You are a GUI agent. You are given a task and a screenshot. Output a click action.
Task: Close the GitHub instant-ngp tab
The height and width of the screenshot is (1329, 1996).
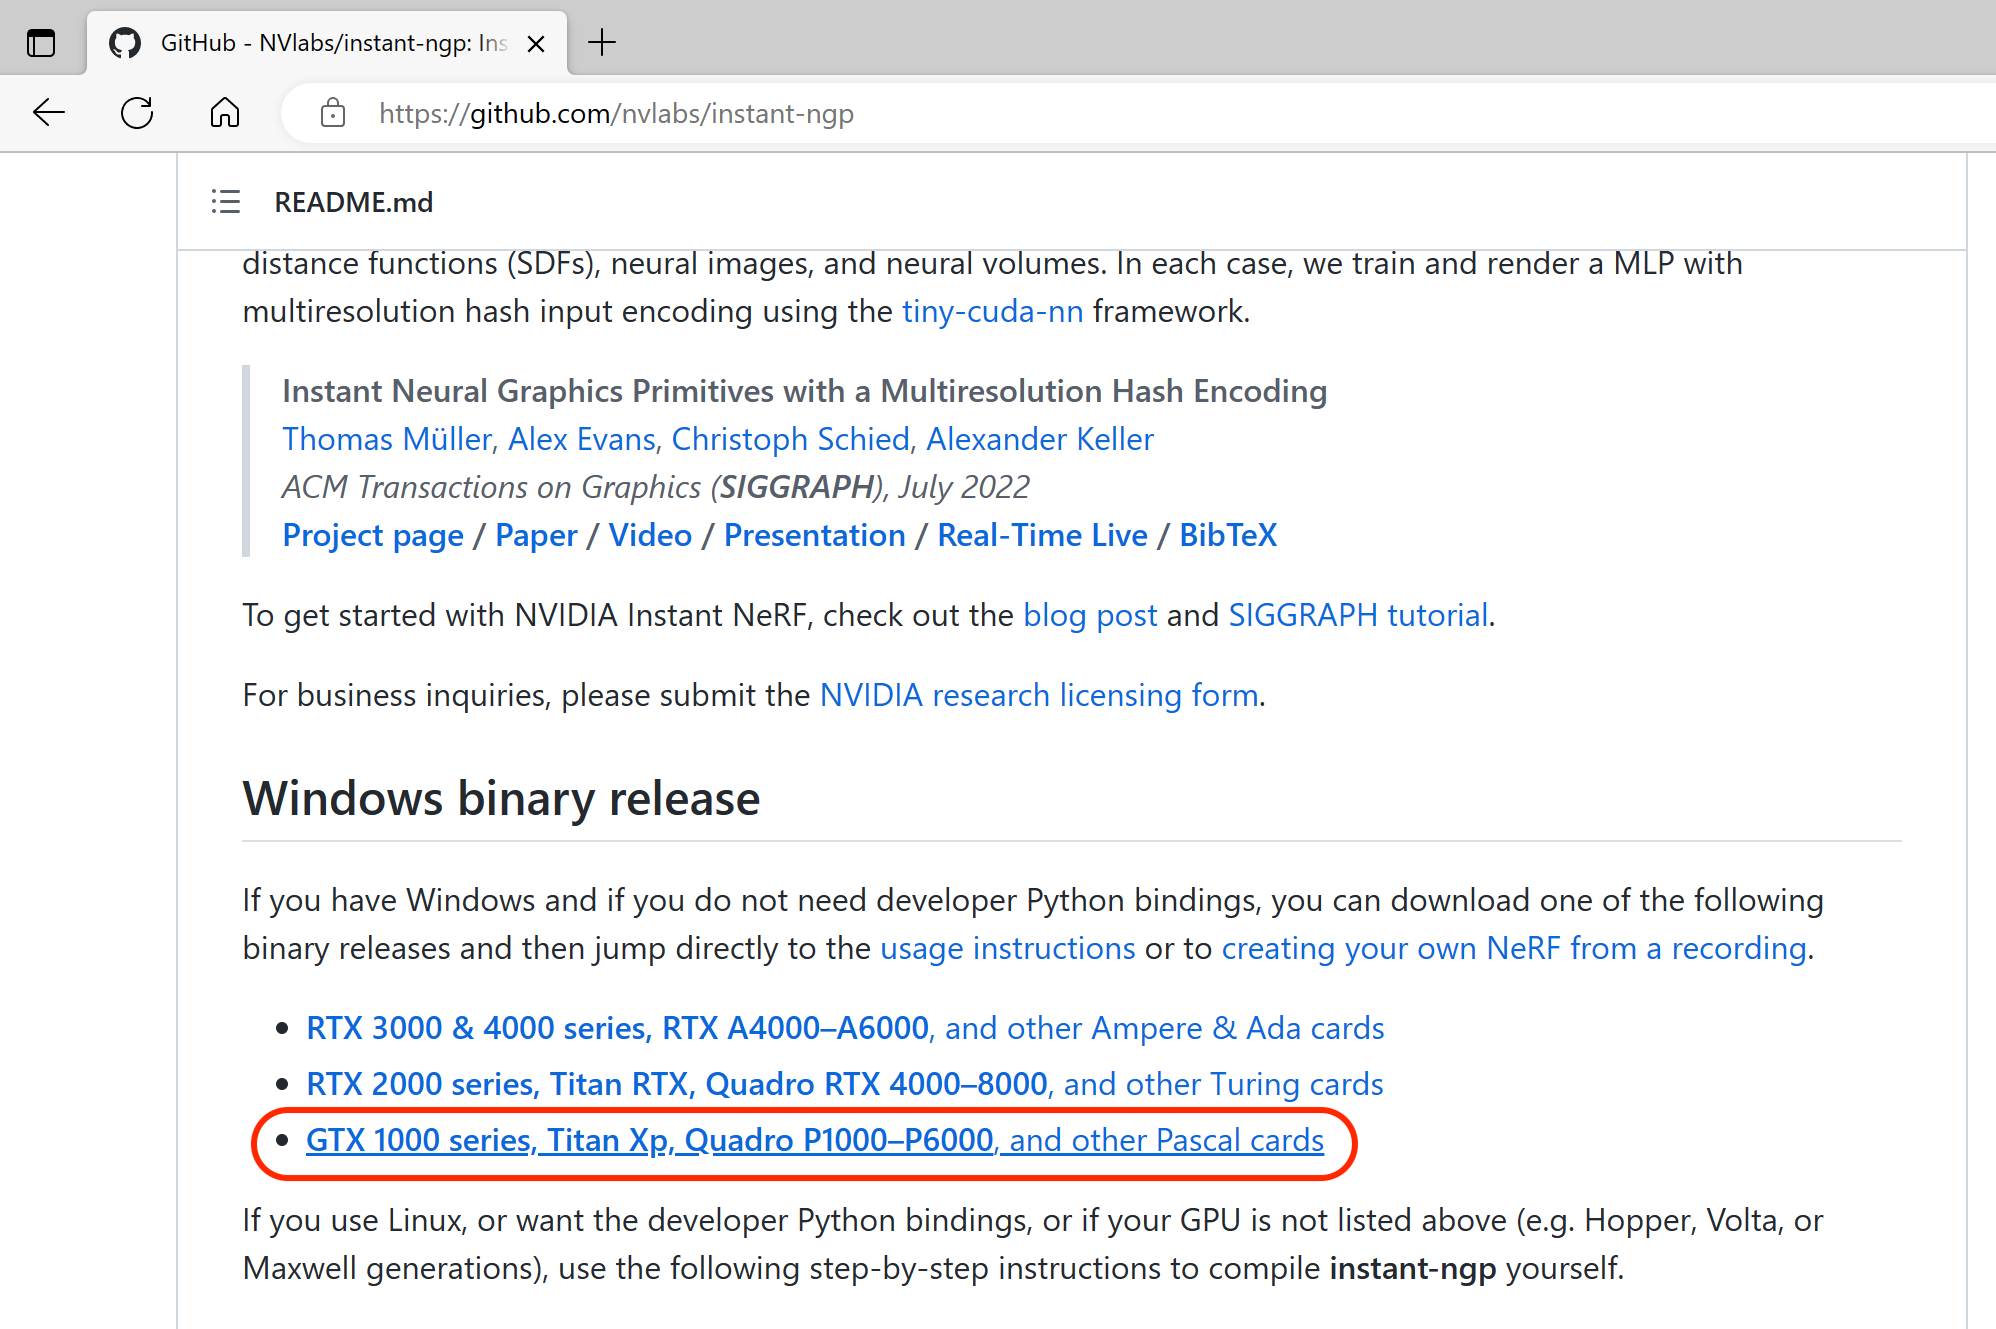tap(536, 43)
